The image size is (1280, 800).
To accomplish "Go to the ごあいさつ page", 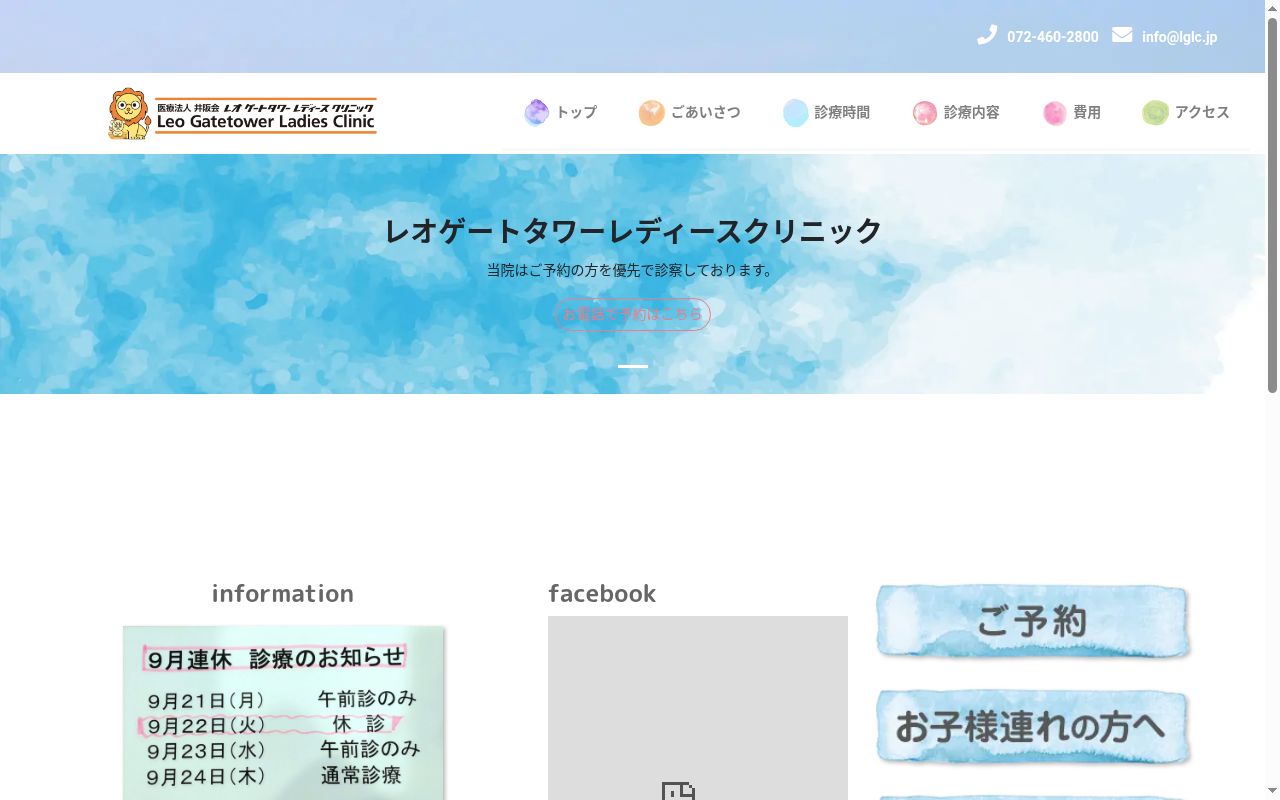I will point(705,113).
